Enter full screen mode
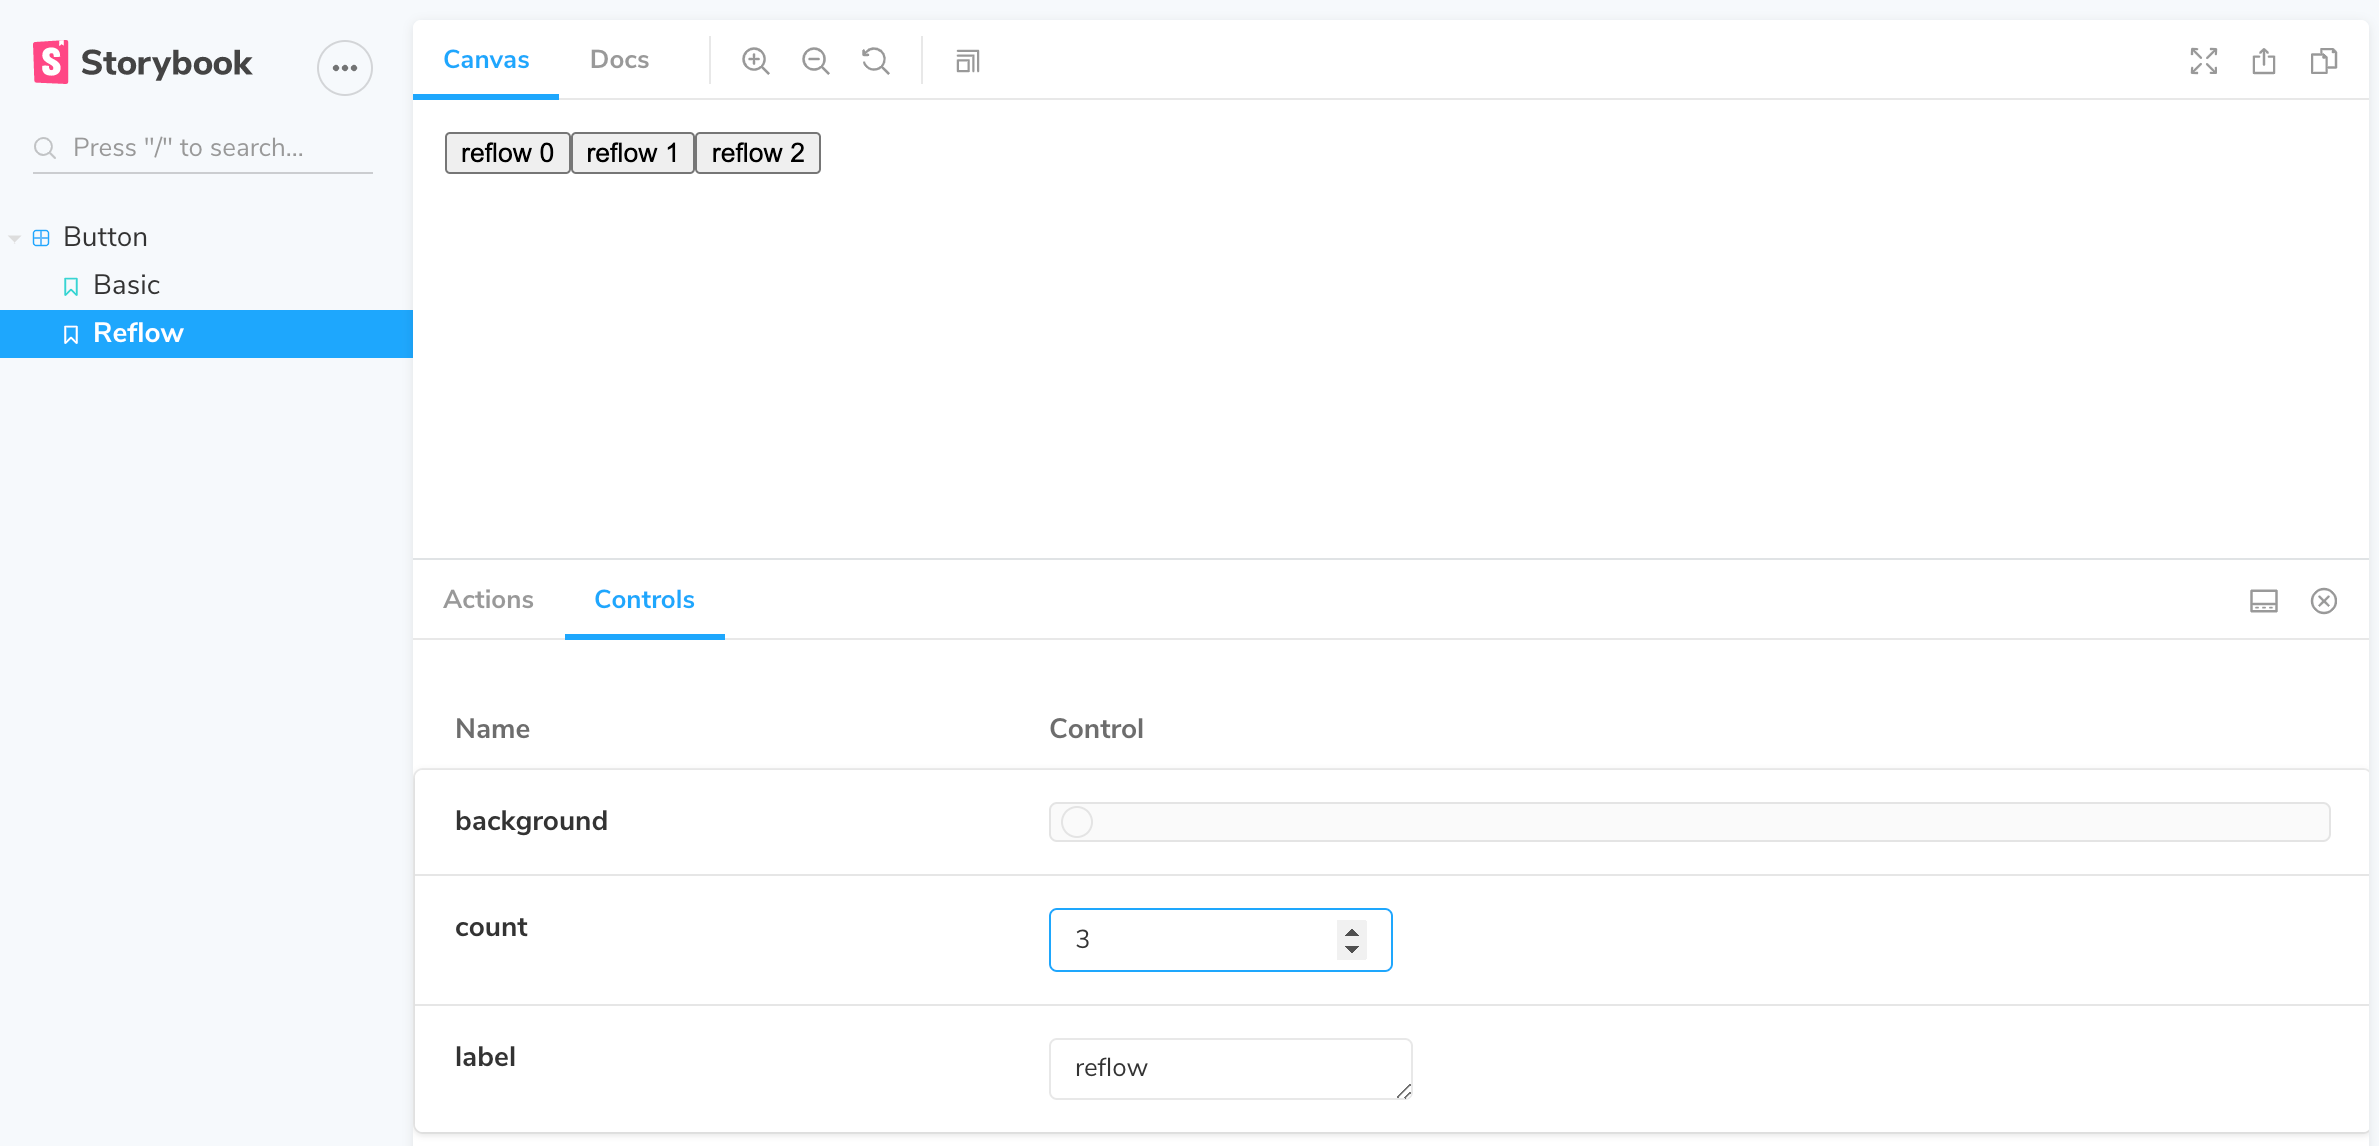The height and width of the screenshot is (1146, 2379). (2203, 61)
